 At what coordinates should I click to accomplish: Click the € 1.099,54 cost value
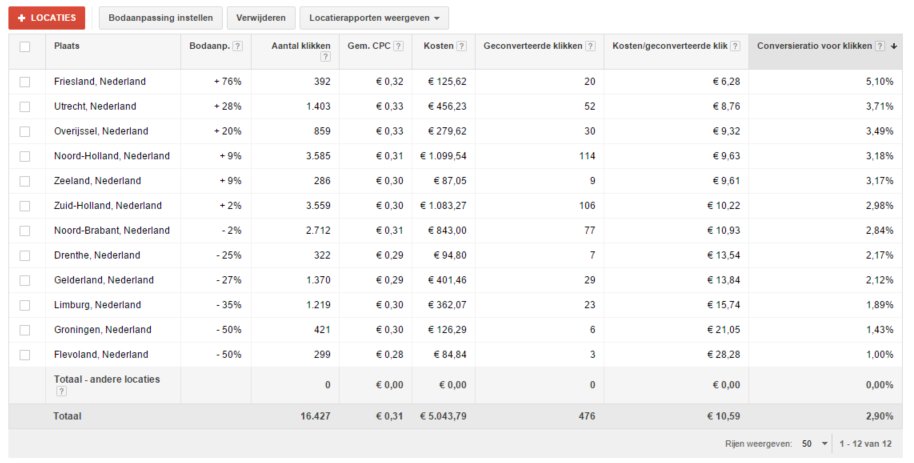[443, 156]
